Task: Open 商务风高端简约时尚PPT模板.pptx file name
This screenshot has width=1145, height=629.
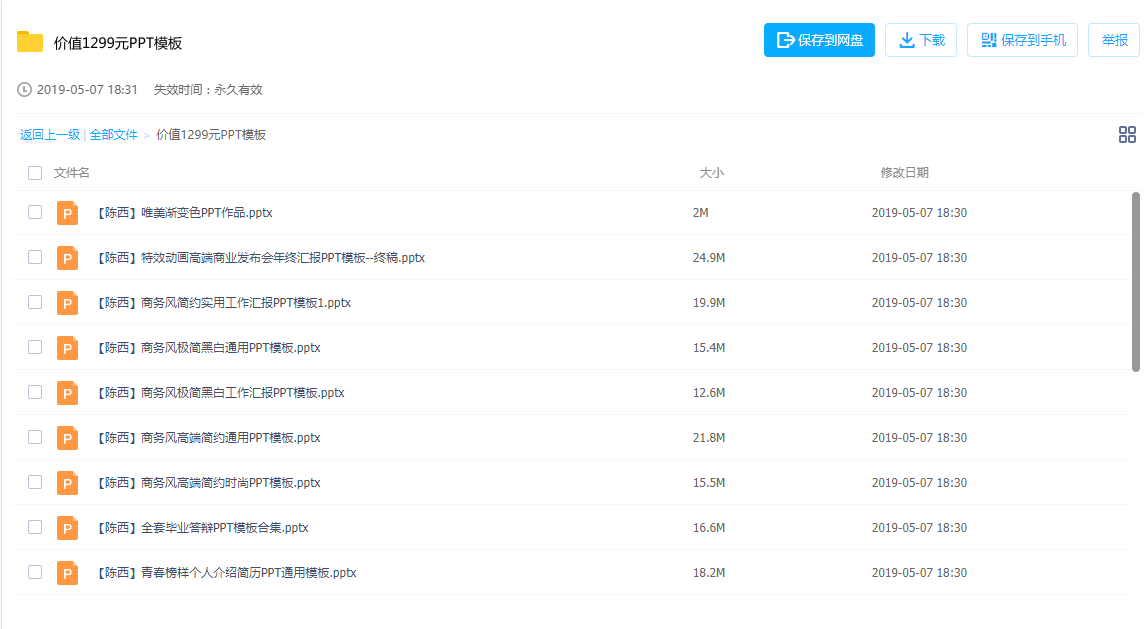Action: coord(208,483)
